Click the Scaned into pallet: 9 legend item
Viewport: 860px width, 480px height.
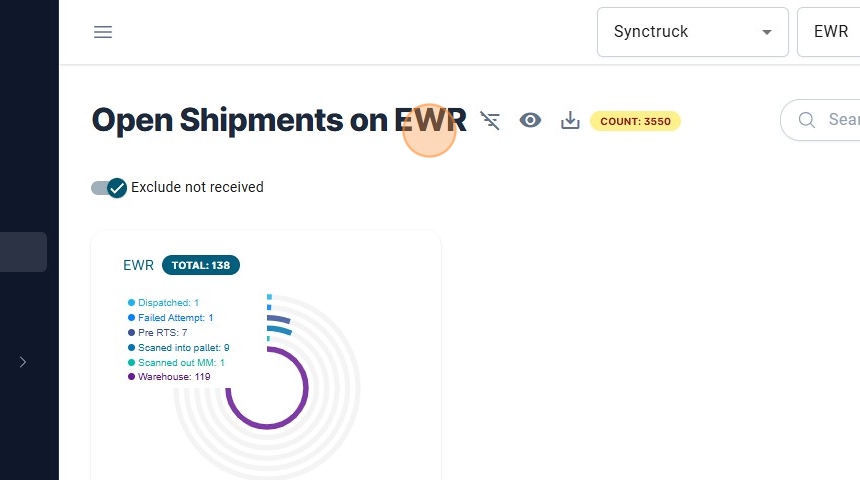[x=183, y=347]
